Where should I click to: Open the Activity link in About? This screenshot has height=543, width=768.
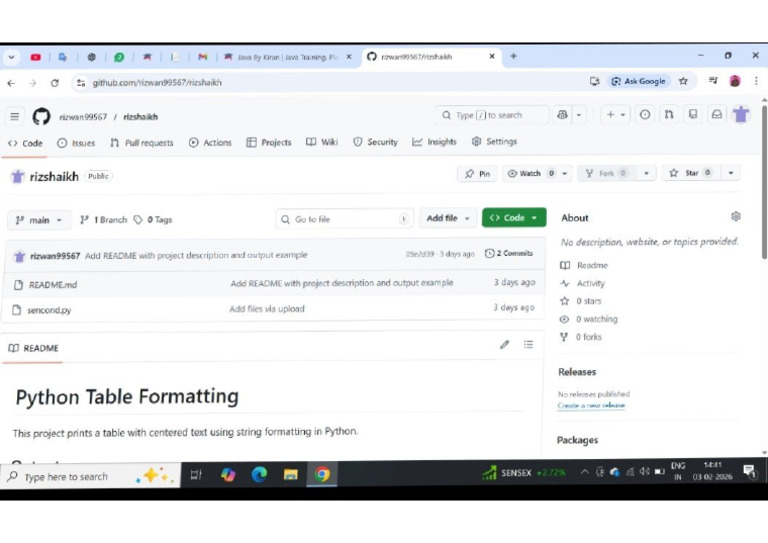[x=582, y=283]
